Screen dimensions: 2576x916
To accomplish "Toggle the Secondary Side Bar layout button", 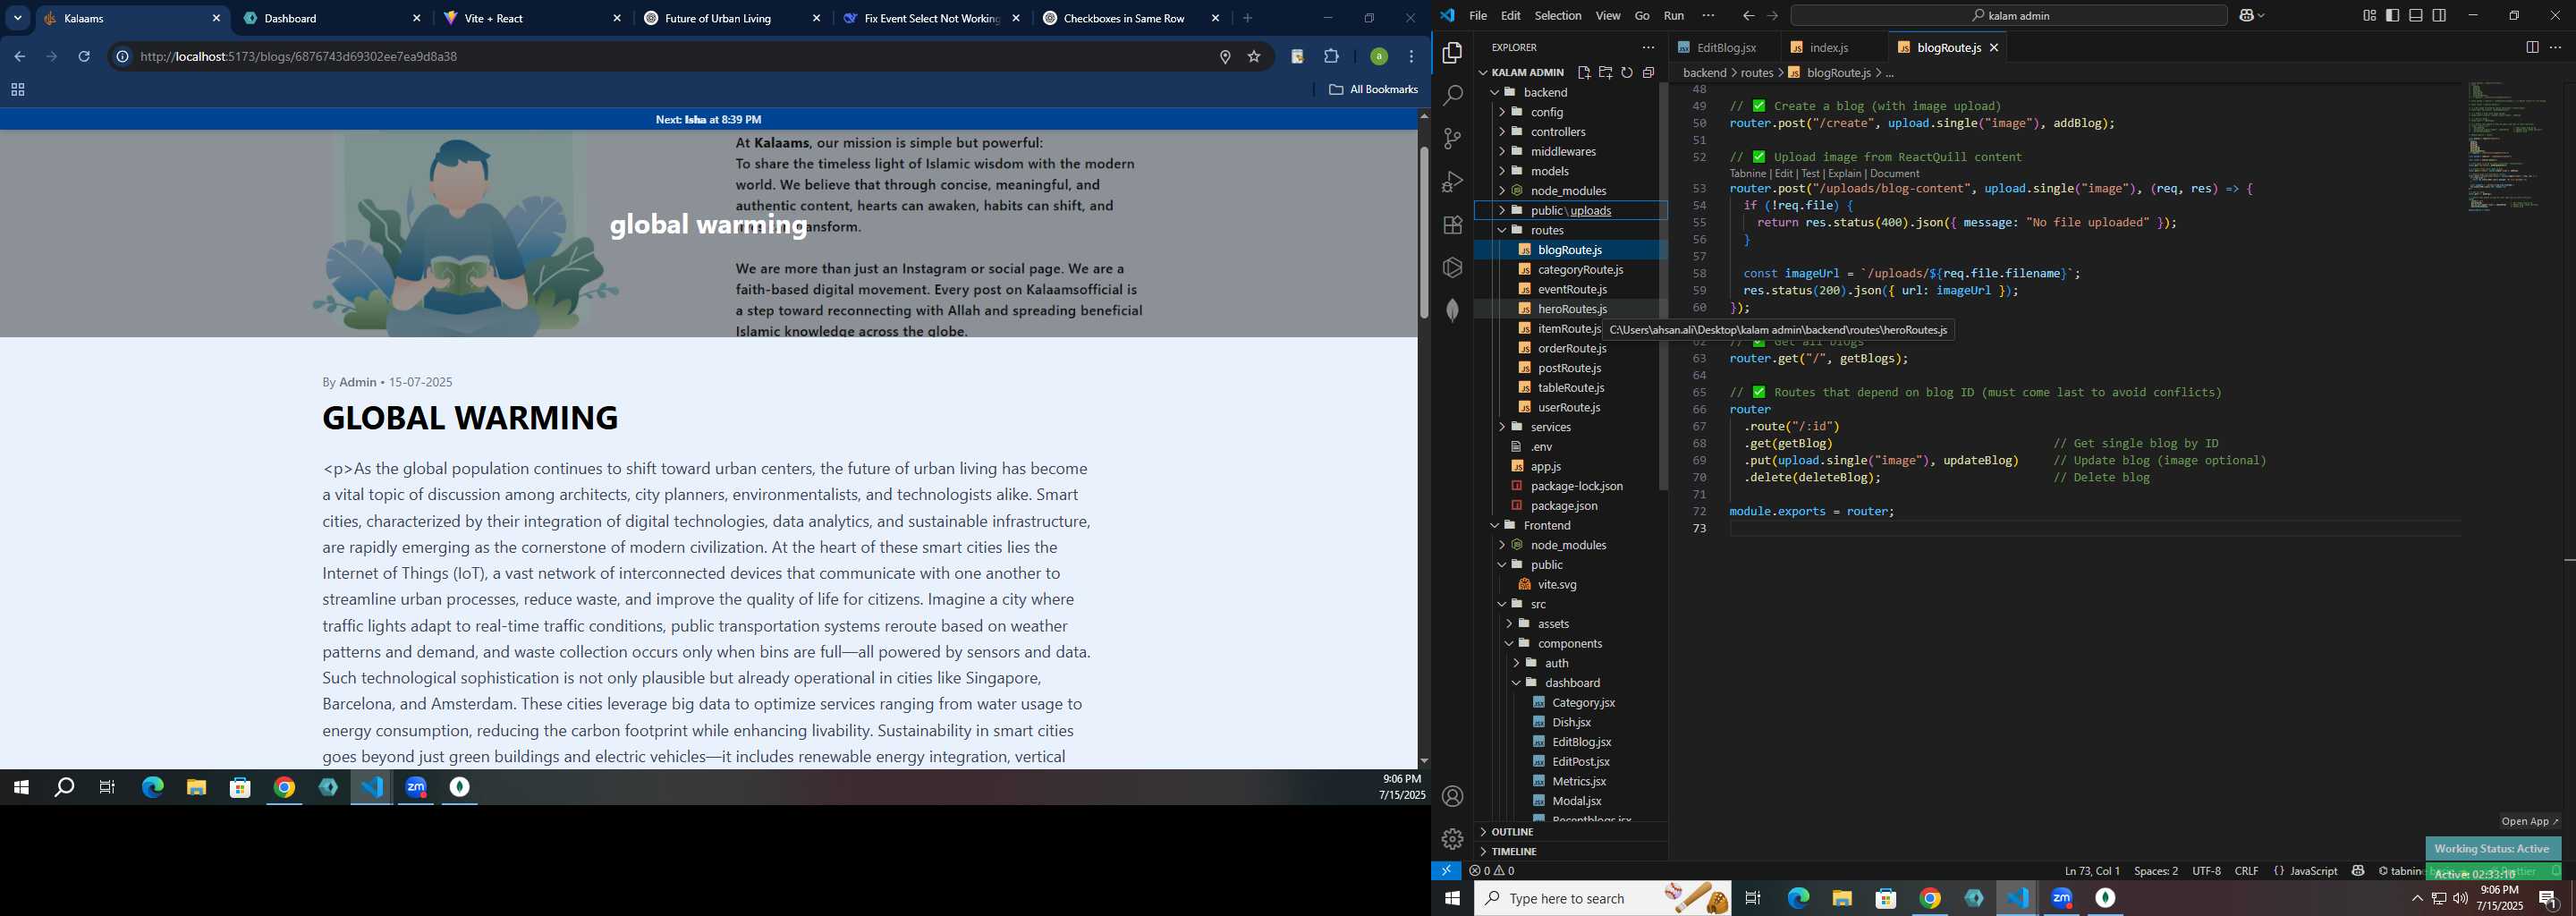I will point(2439,15).
